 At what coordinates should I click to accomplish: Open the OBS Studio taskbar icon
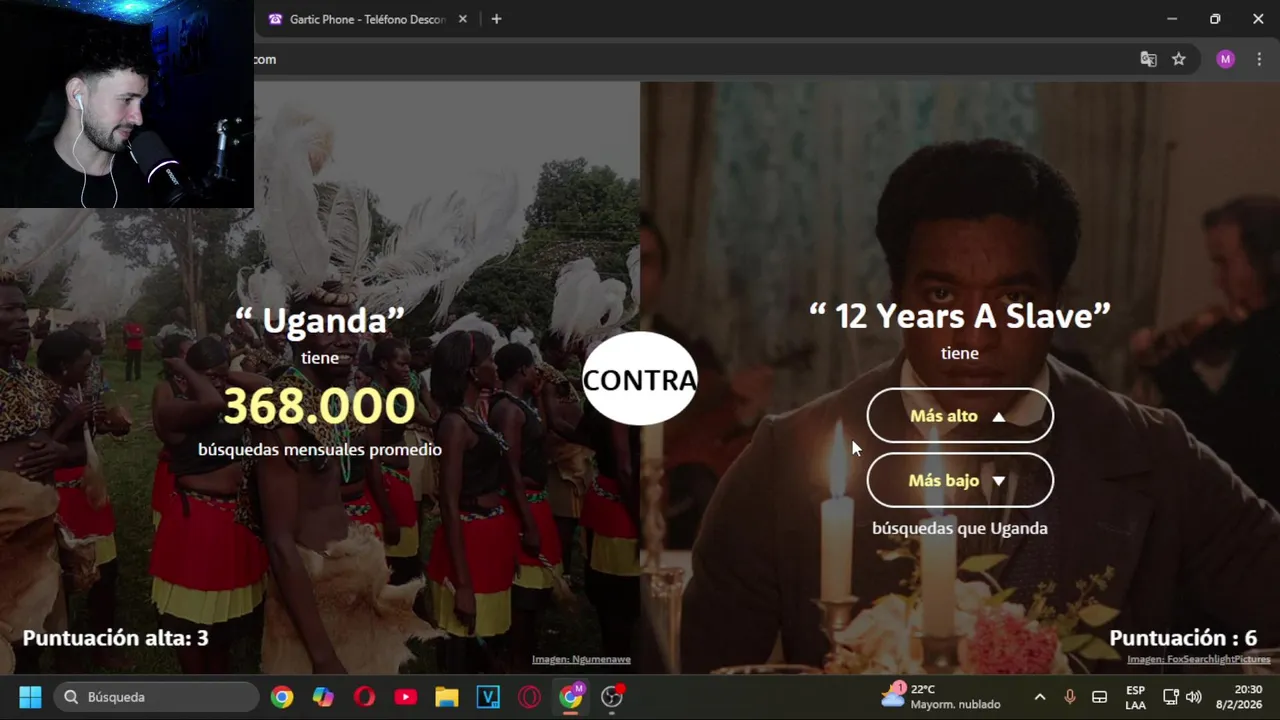[x=612, y=697]
